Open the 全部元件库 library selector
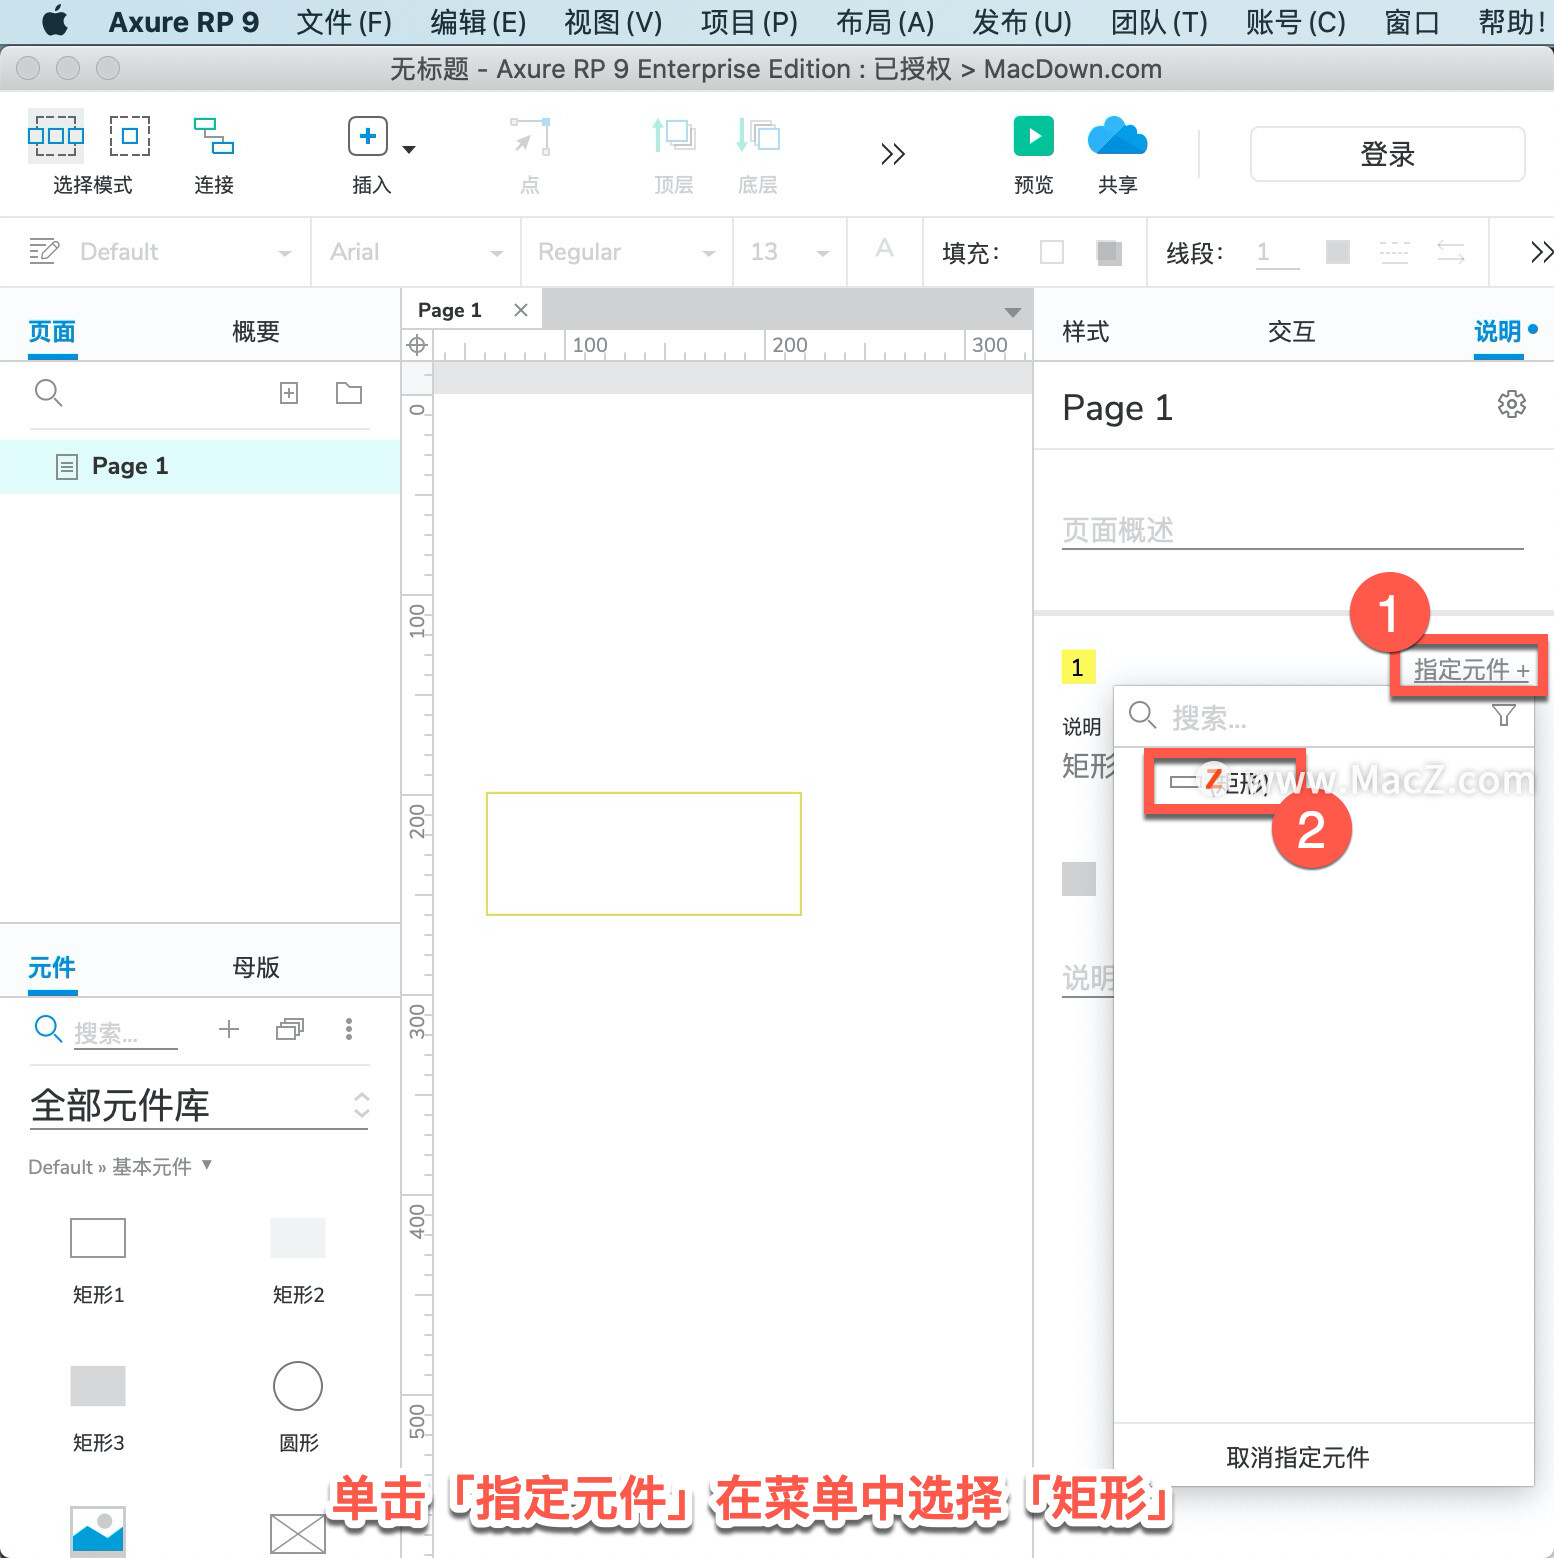 click(200, 1105)
